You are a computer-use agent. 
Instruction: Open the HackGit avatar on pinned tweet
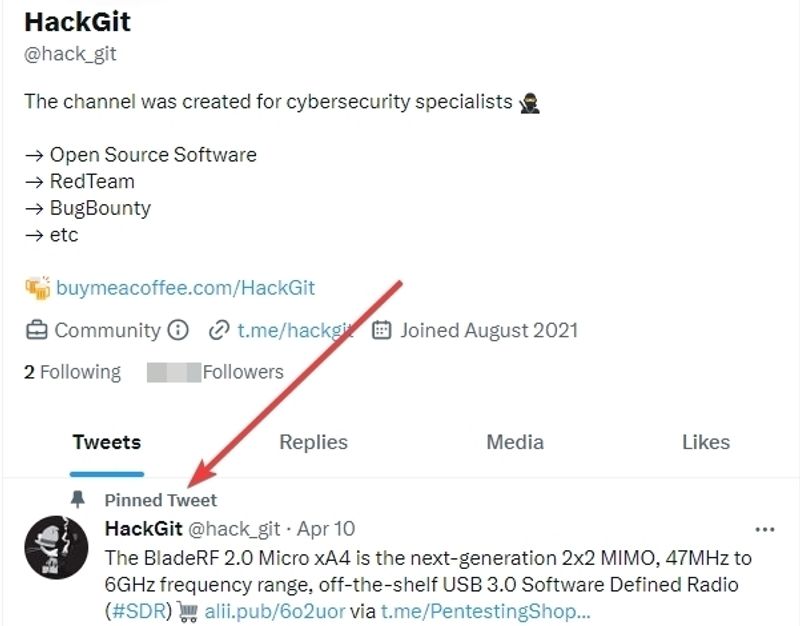click(56, 547)
